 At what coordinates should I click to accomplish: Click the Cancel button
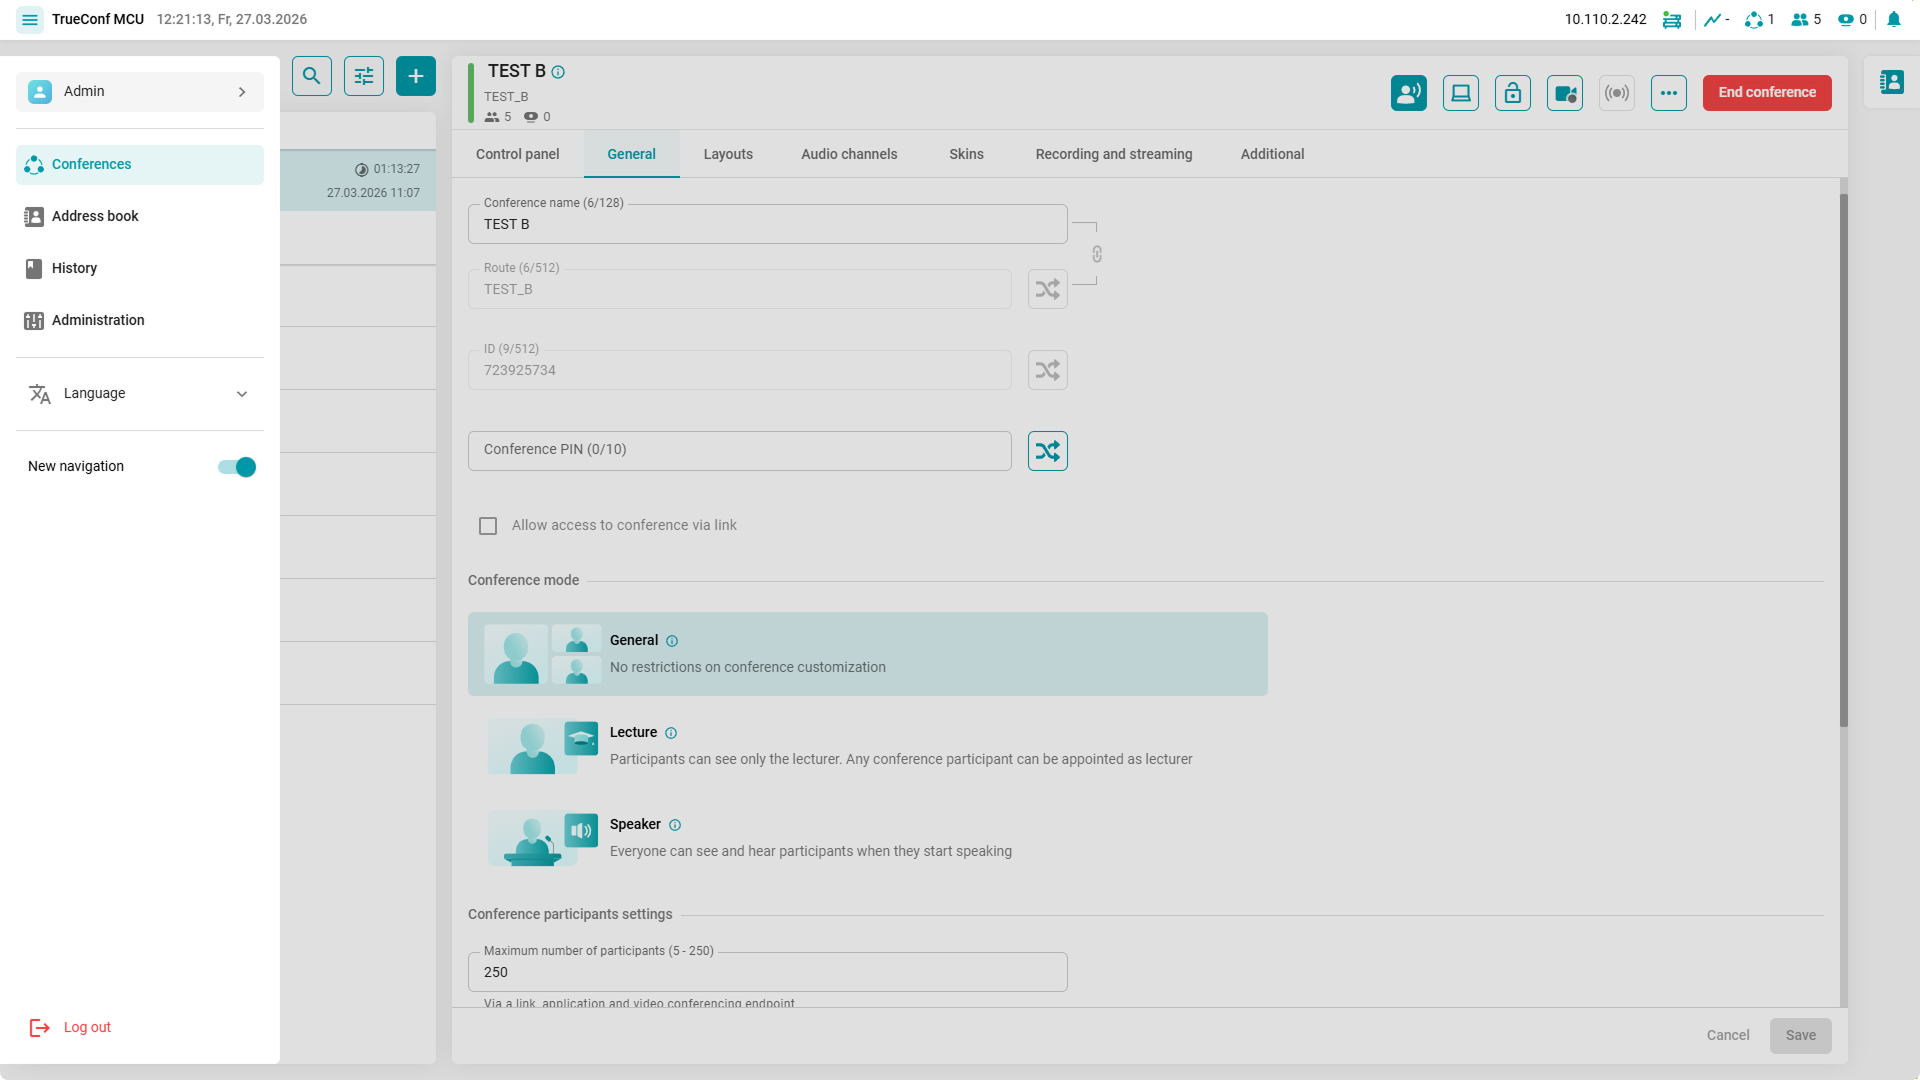tap(1727, 1035)
